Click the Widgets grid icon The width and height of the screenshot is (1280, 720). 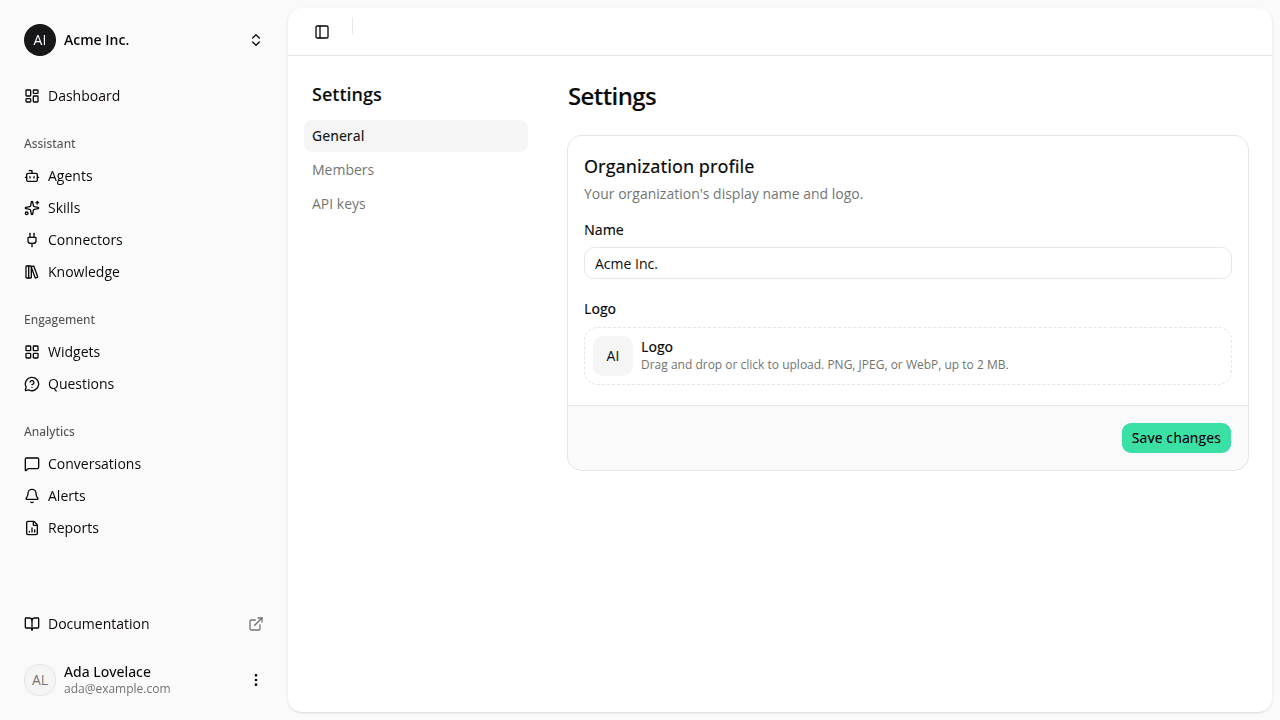tap(32, 352)
